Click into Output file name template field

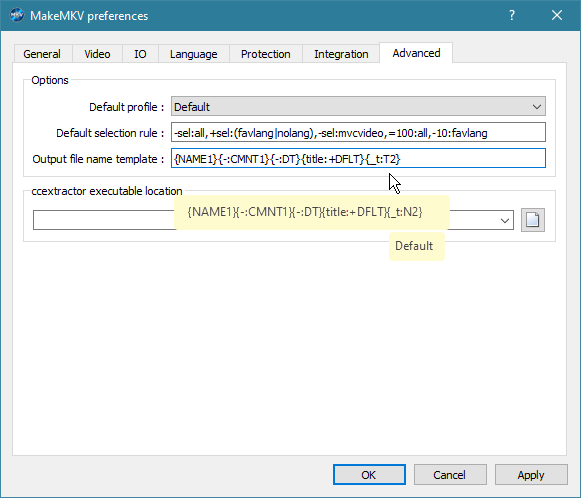(x=358, y=158)
